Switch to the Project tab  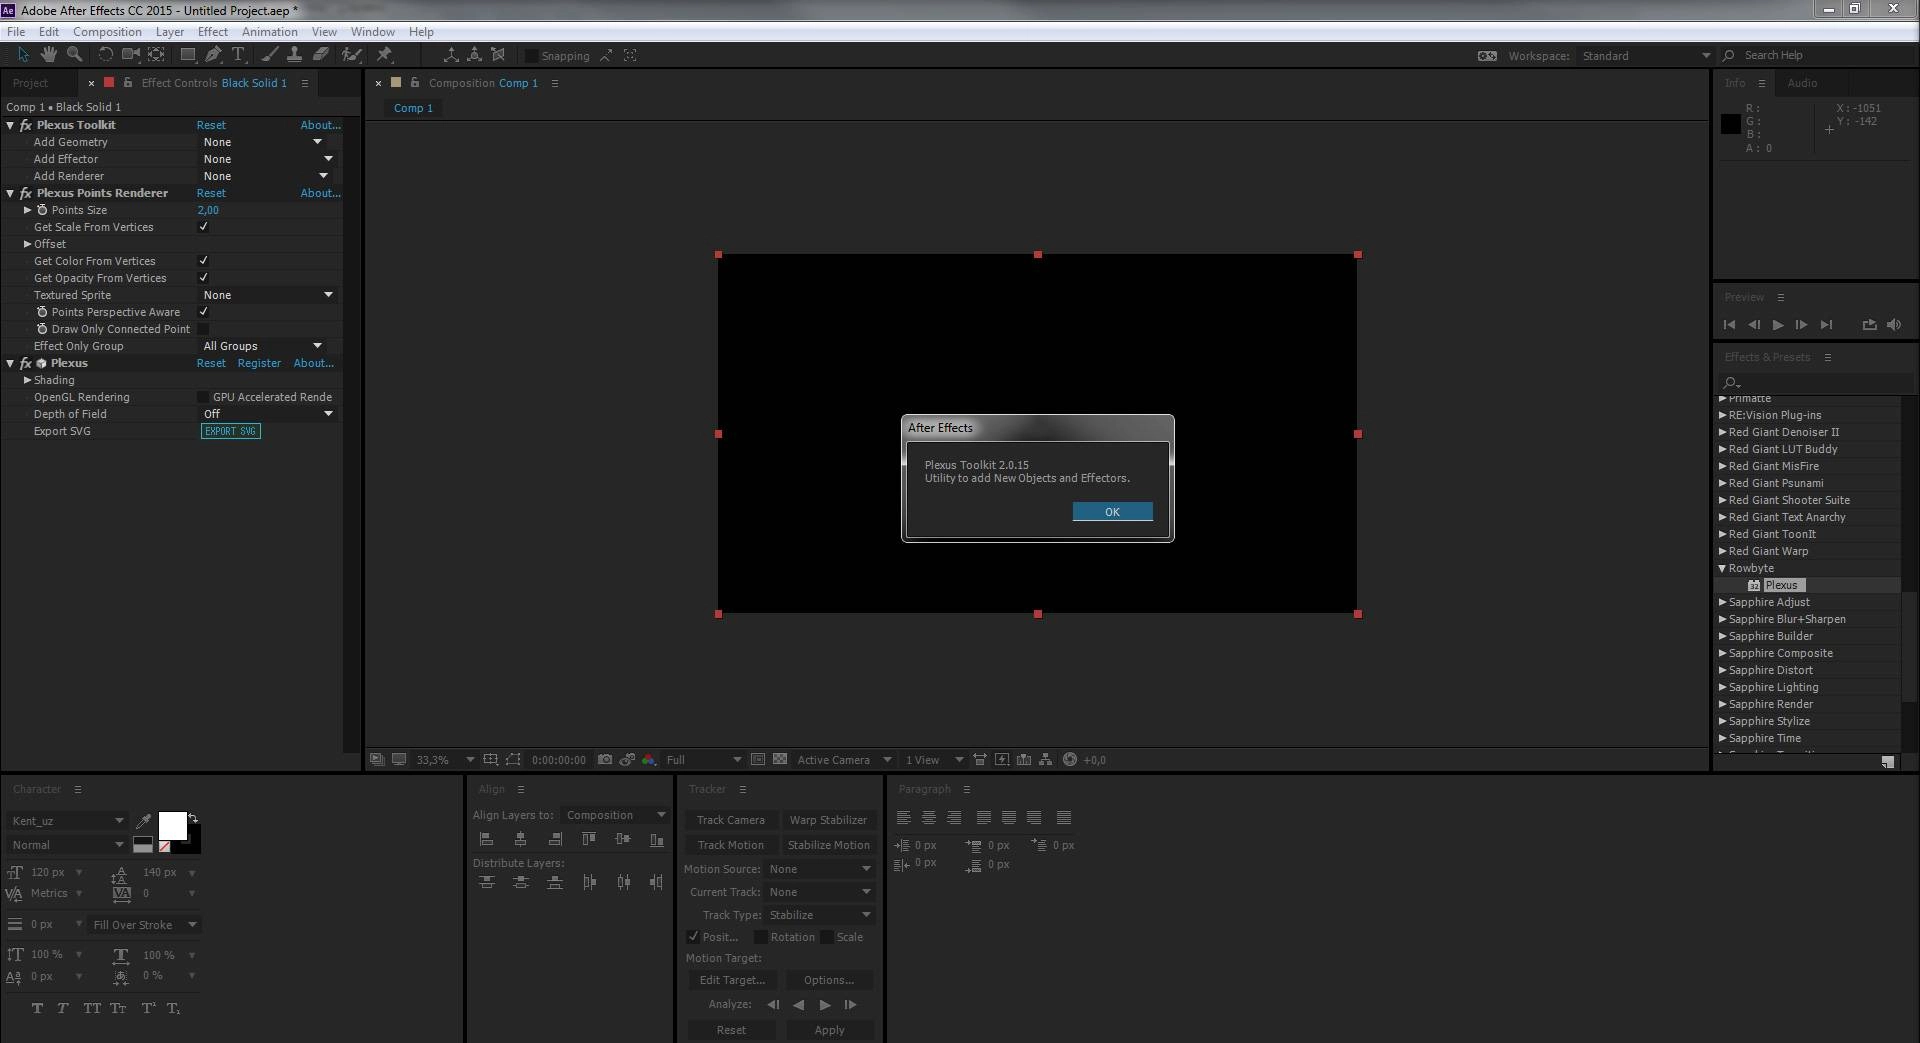[30, 83]
